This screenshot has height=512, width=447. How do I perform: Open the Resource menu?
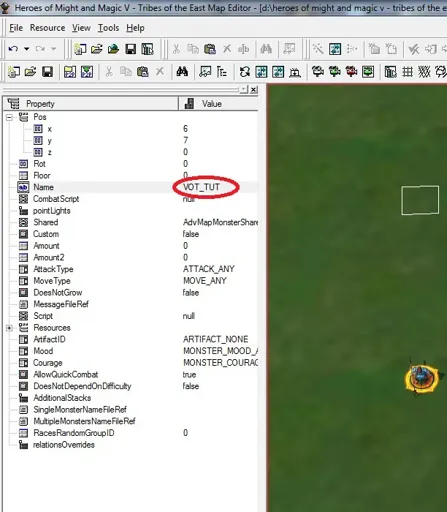48,28
